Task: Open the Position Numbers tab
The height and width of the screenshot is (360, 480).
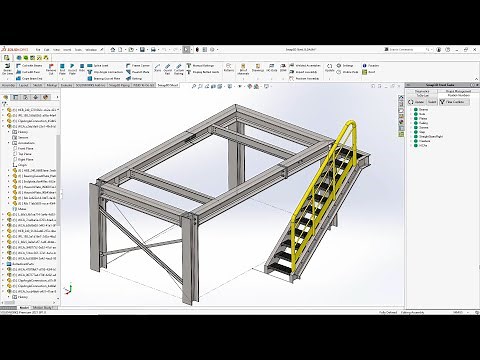Action: 459,95
